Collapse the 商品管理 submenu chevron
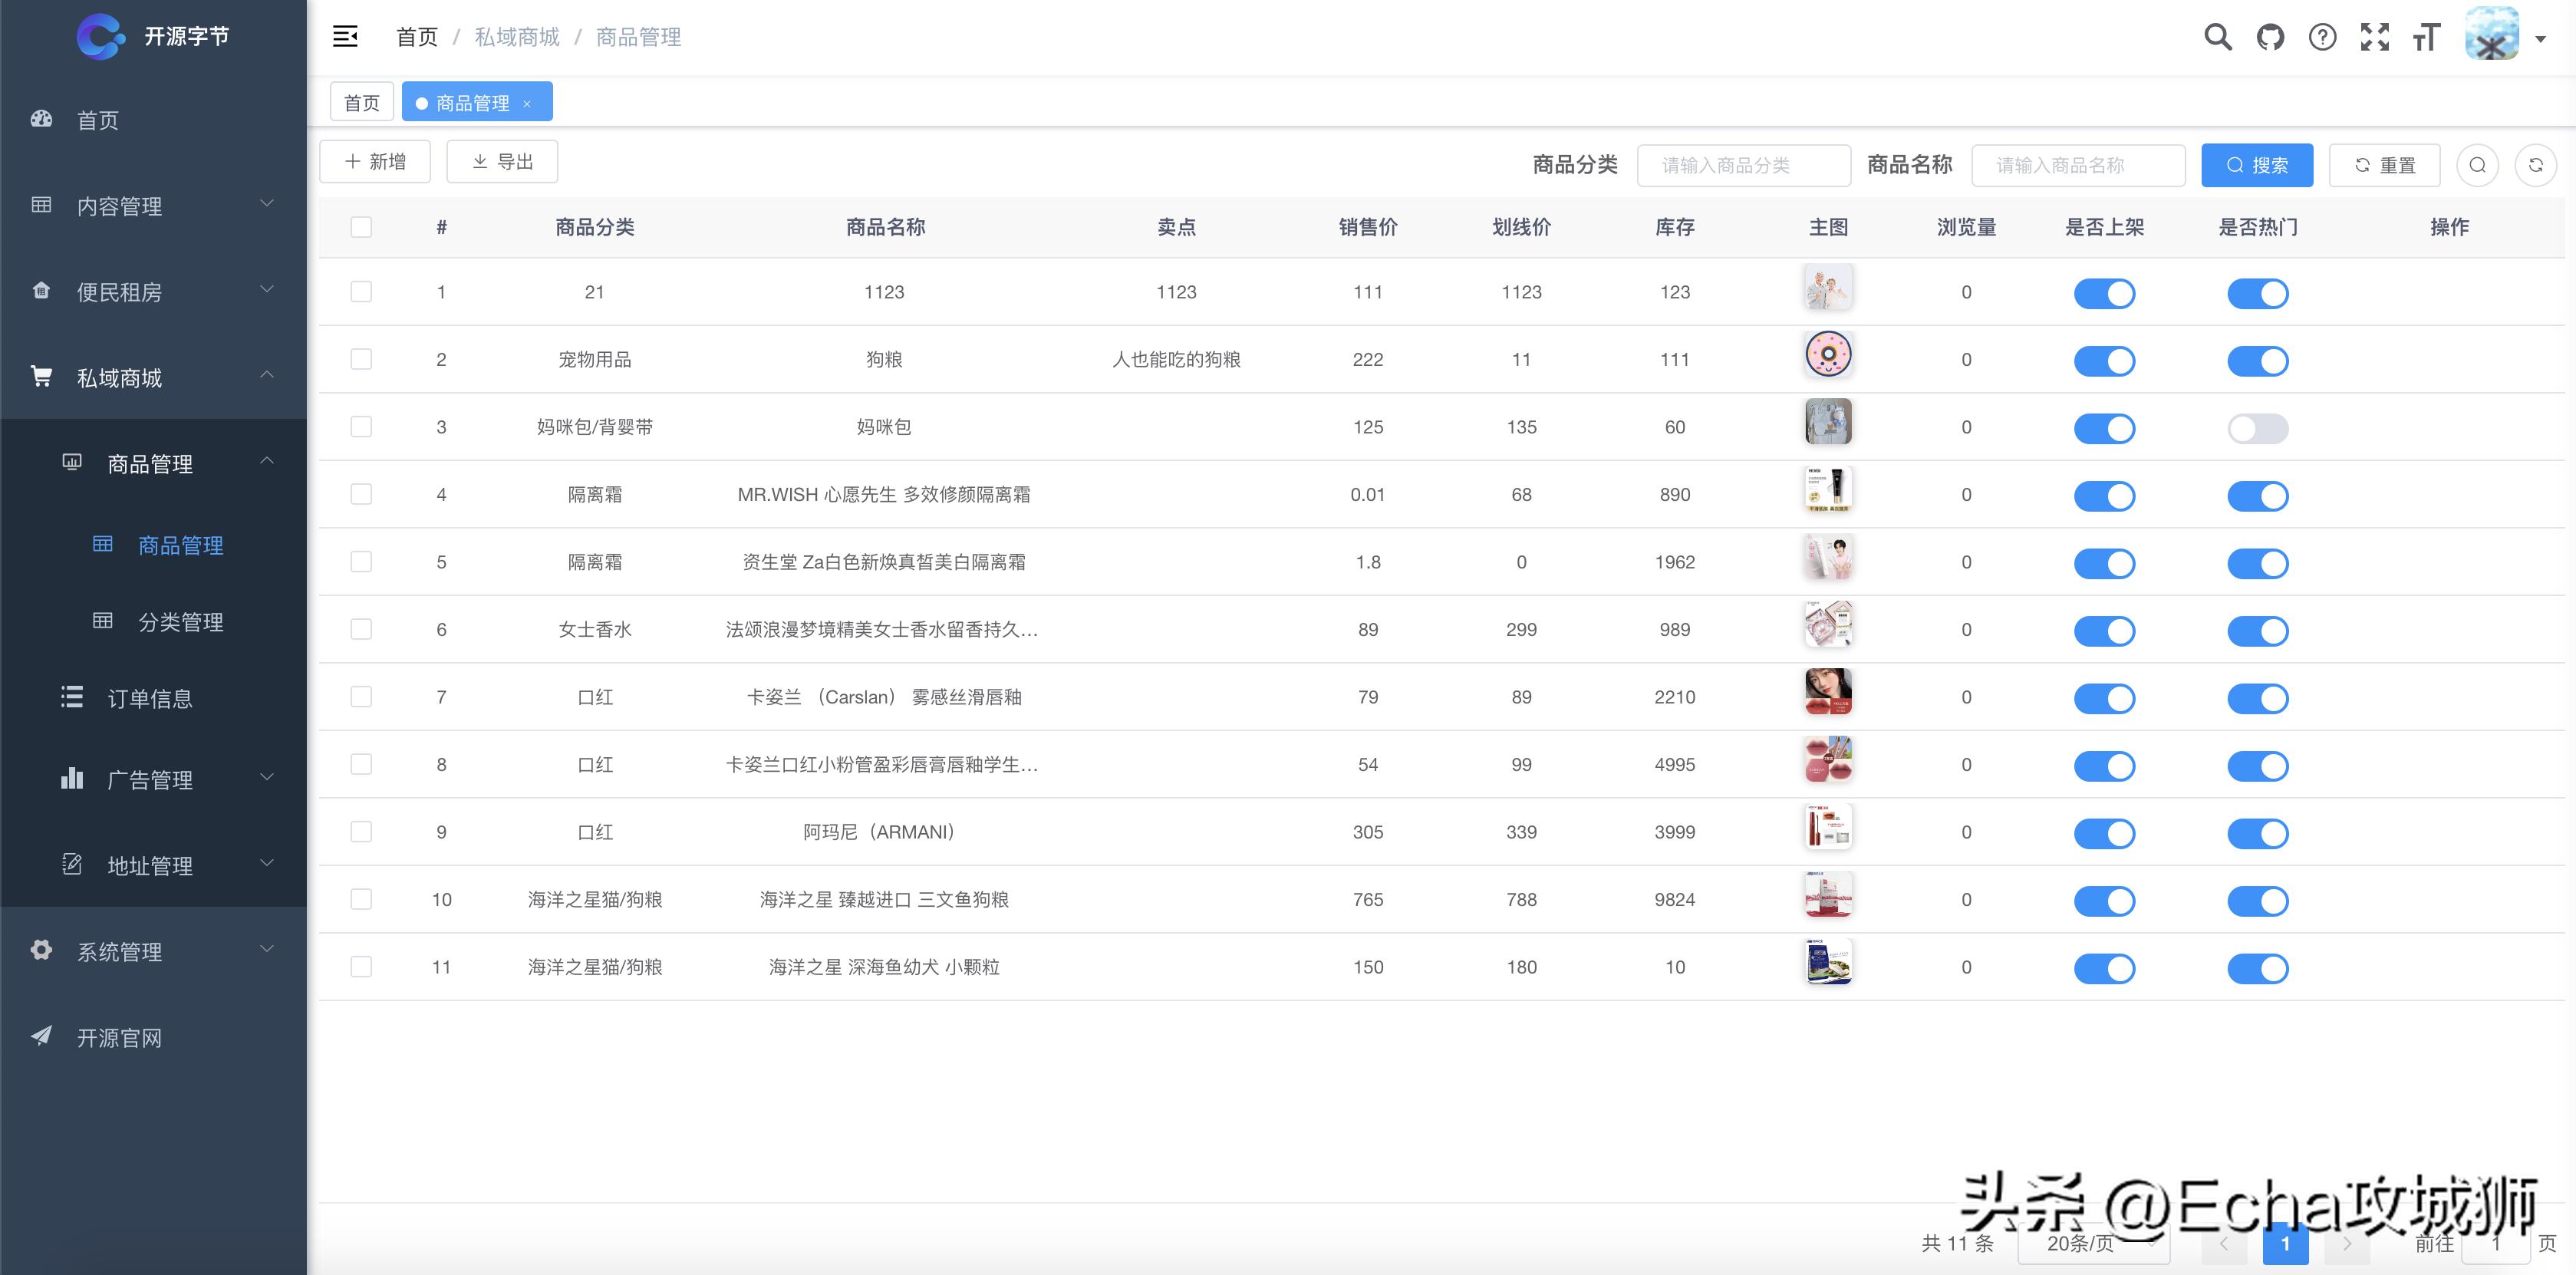Image resolution: width=2576 pixels, height=1275 pixels. tap(266, 461)
